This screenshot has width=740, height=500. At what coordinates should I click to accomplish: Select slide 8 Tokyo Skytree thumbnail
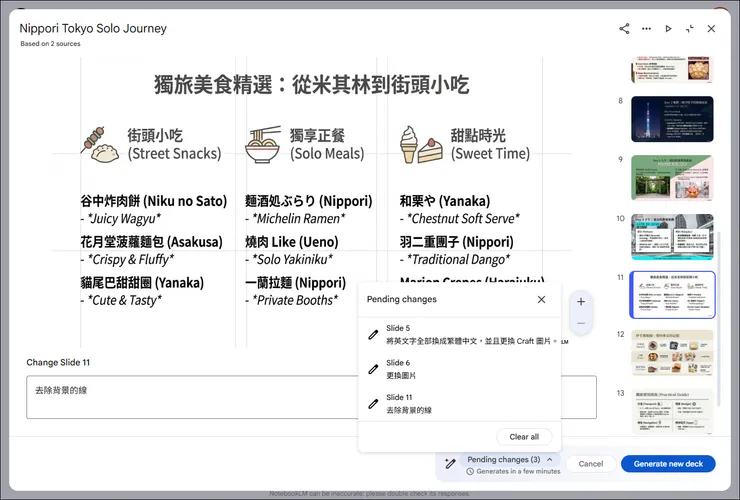672,119
